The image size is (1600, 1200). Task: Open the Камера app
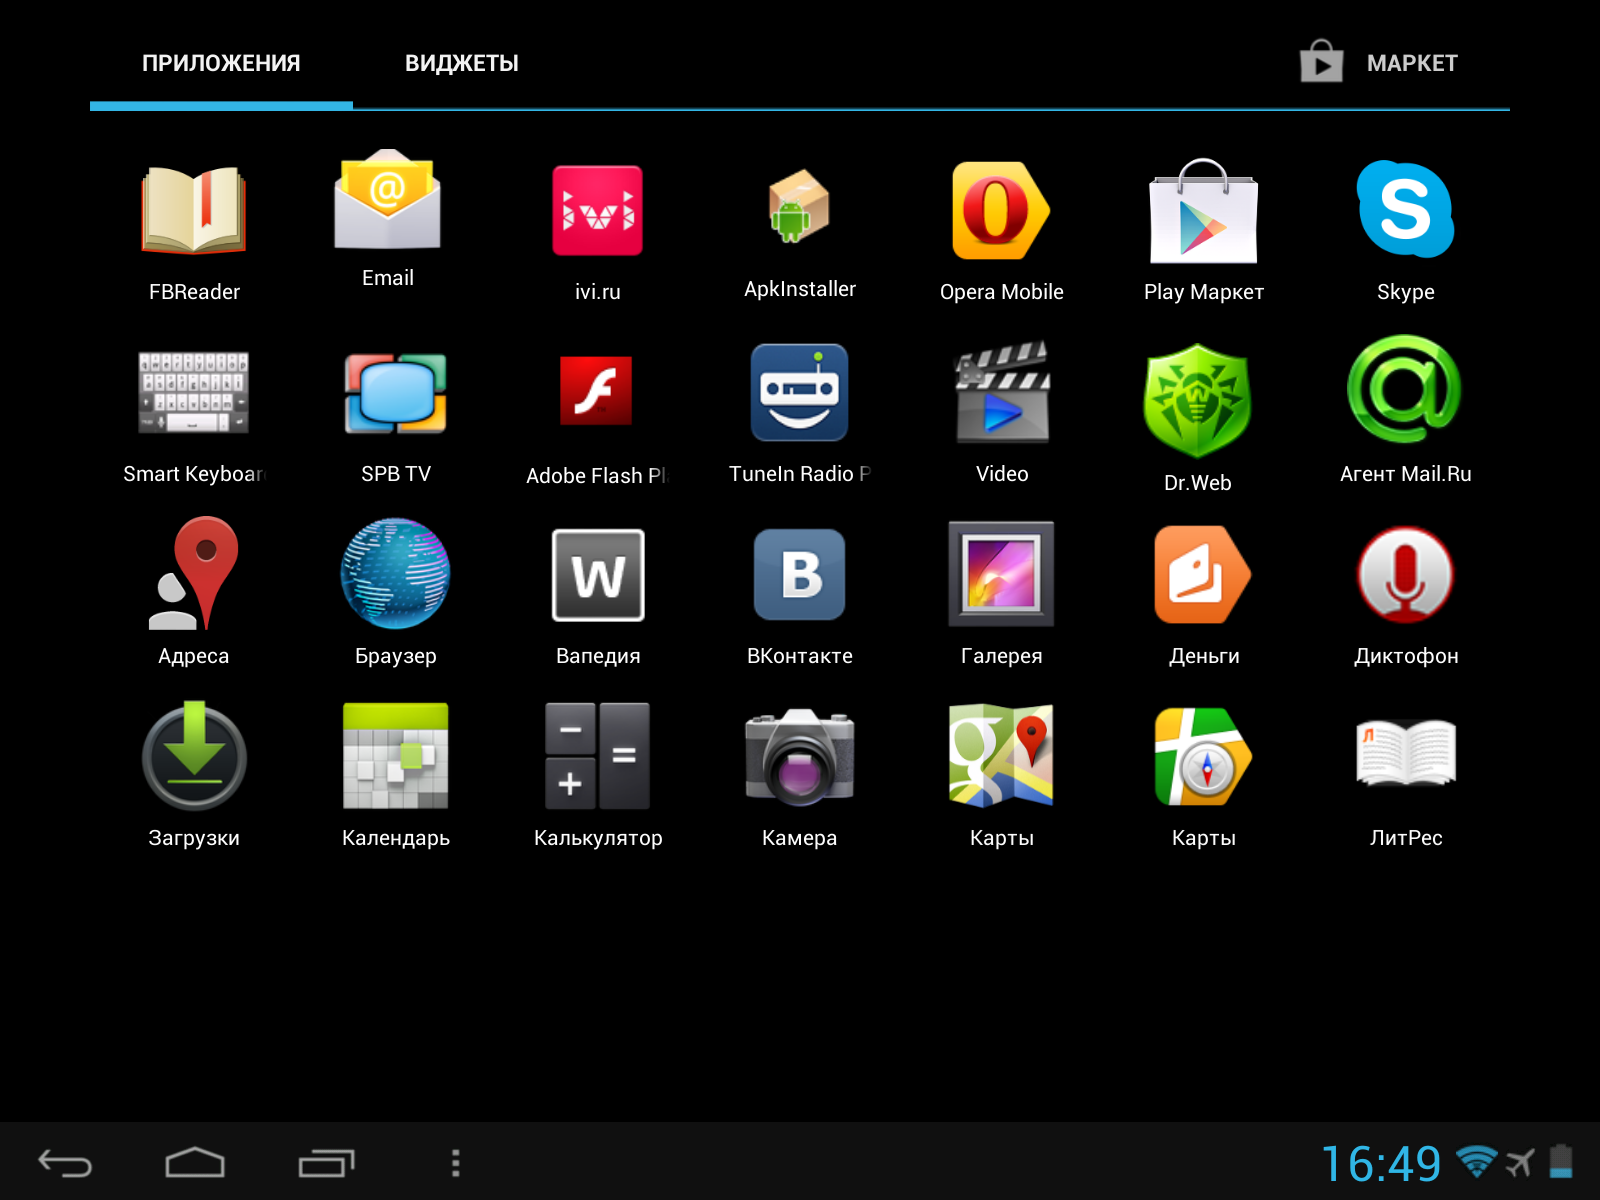tap(799, 758)
